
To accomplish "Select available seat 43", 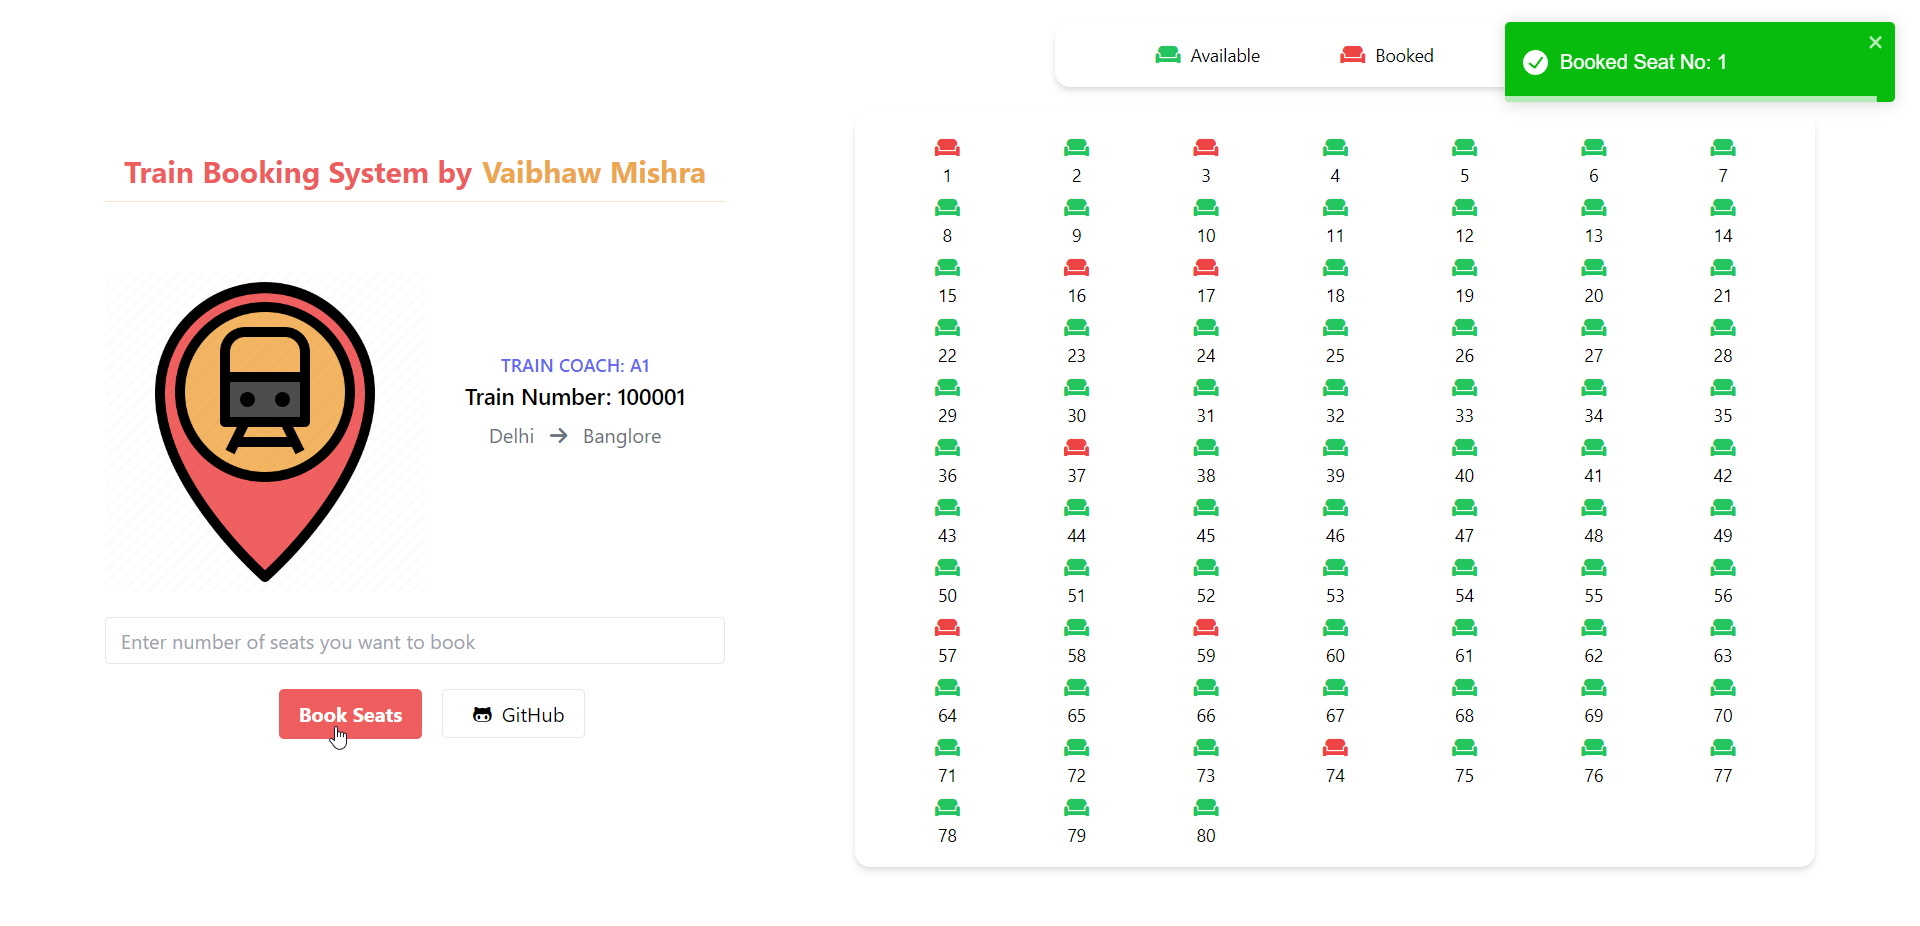I will pos(947,508).
